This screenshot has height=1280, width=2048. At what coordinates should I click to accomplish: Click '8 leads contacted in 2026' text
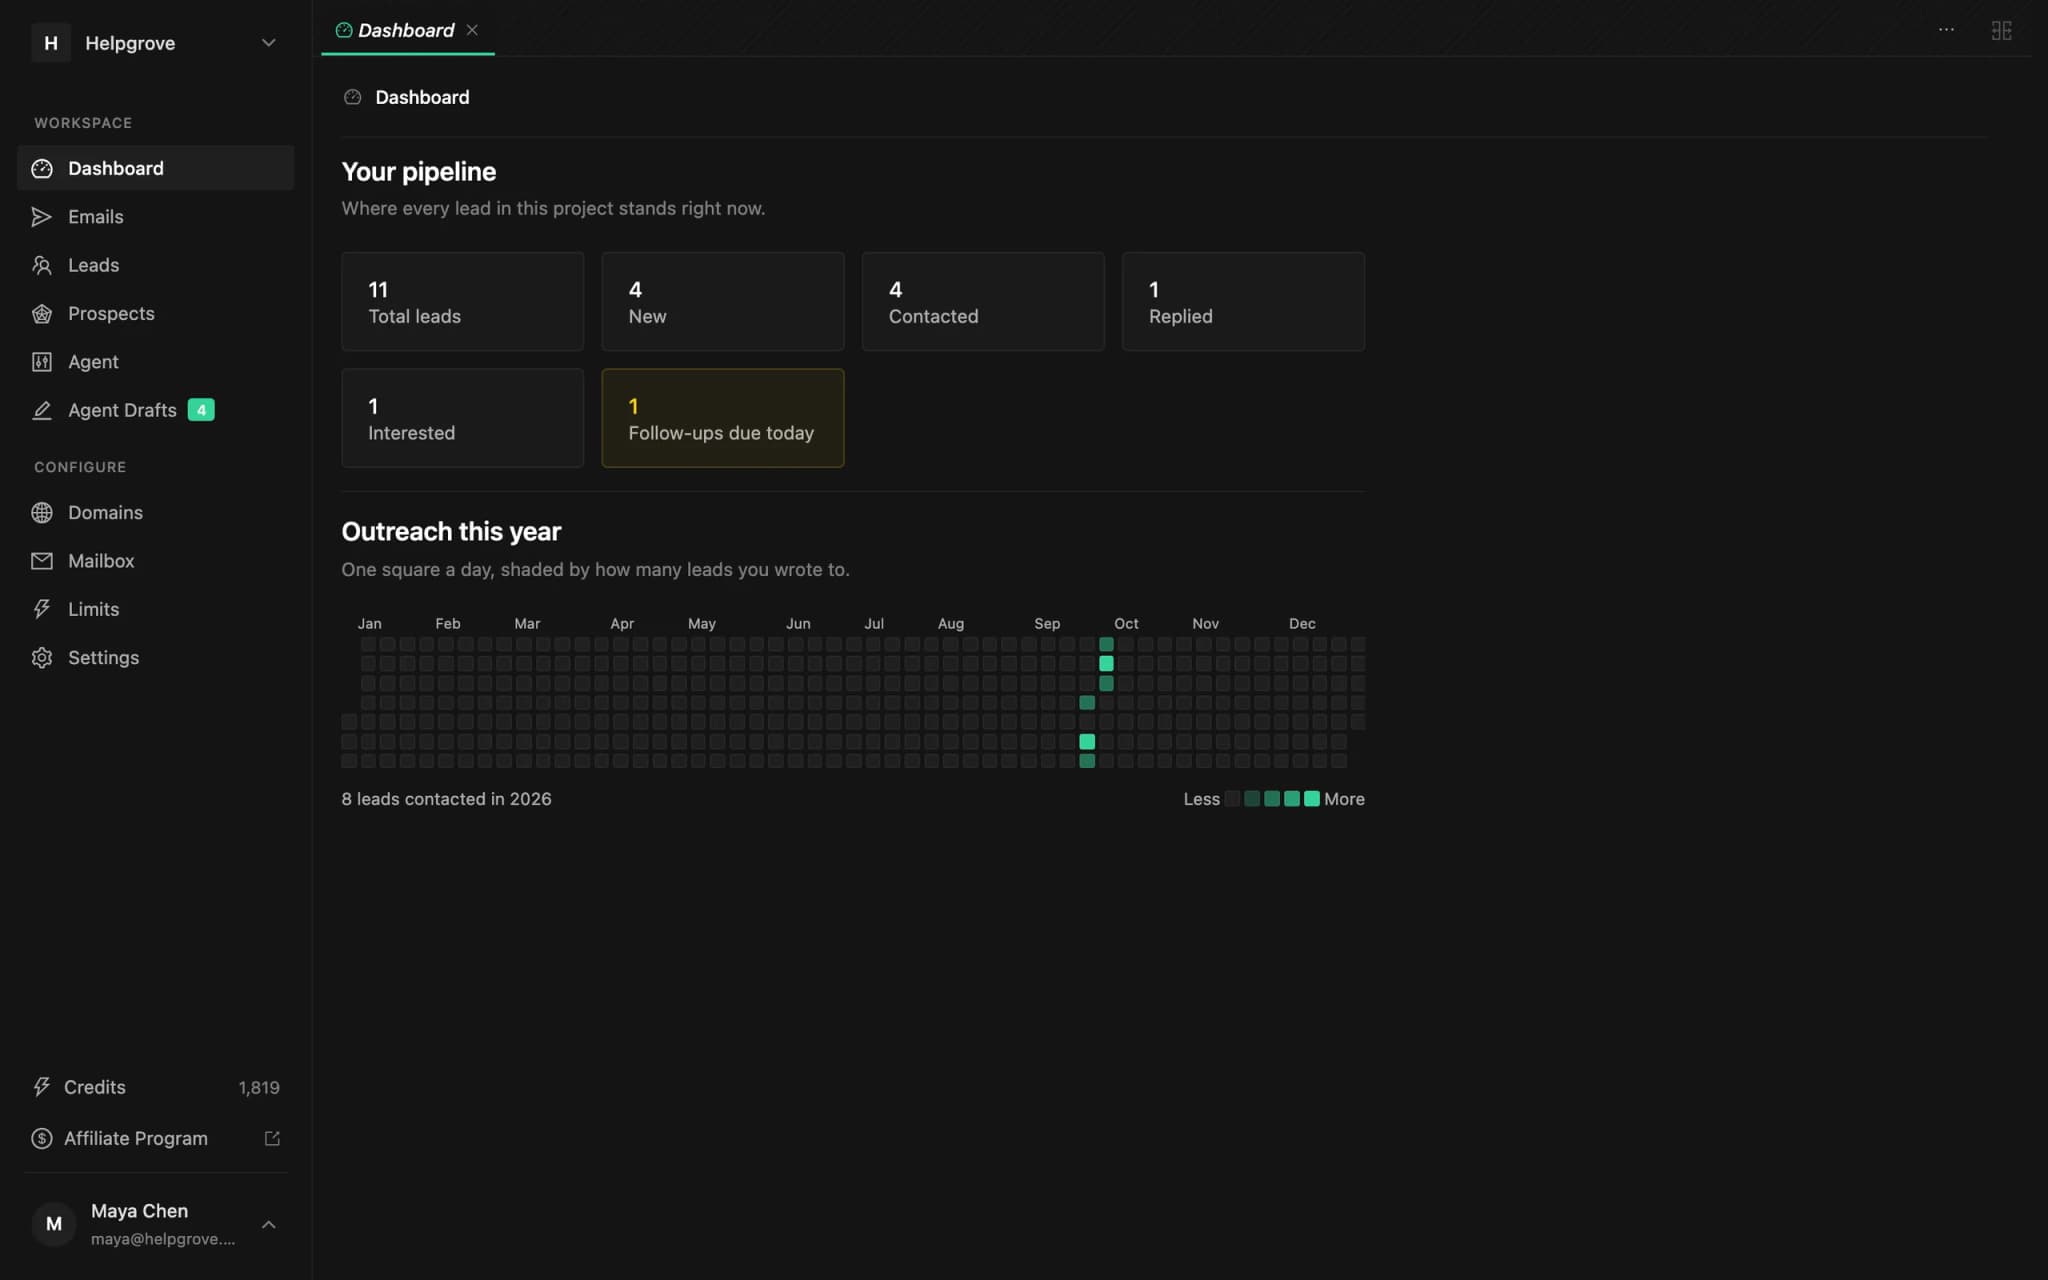(446, 799)
